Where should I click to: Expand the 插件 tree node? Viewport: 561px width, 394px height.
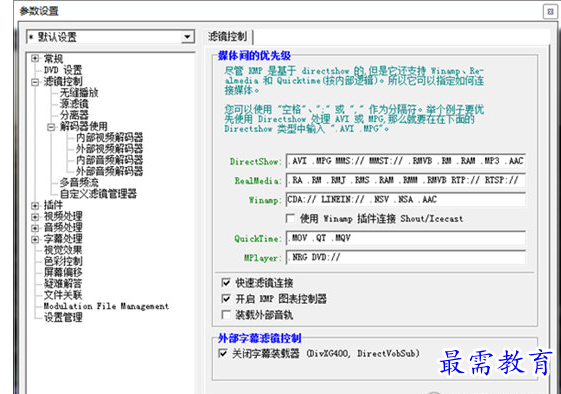tap(35, 205)
